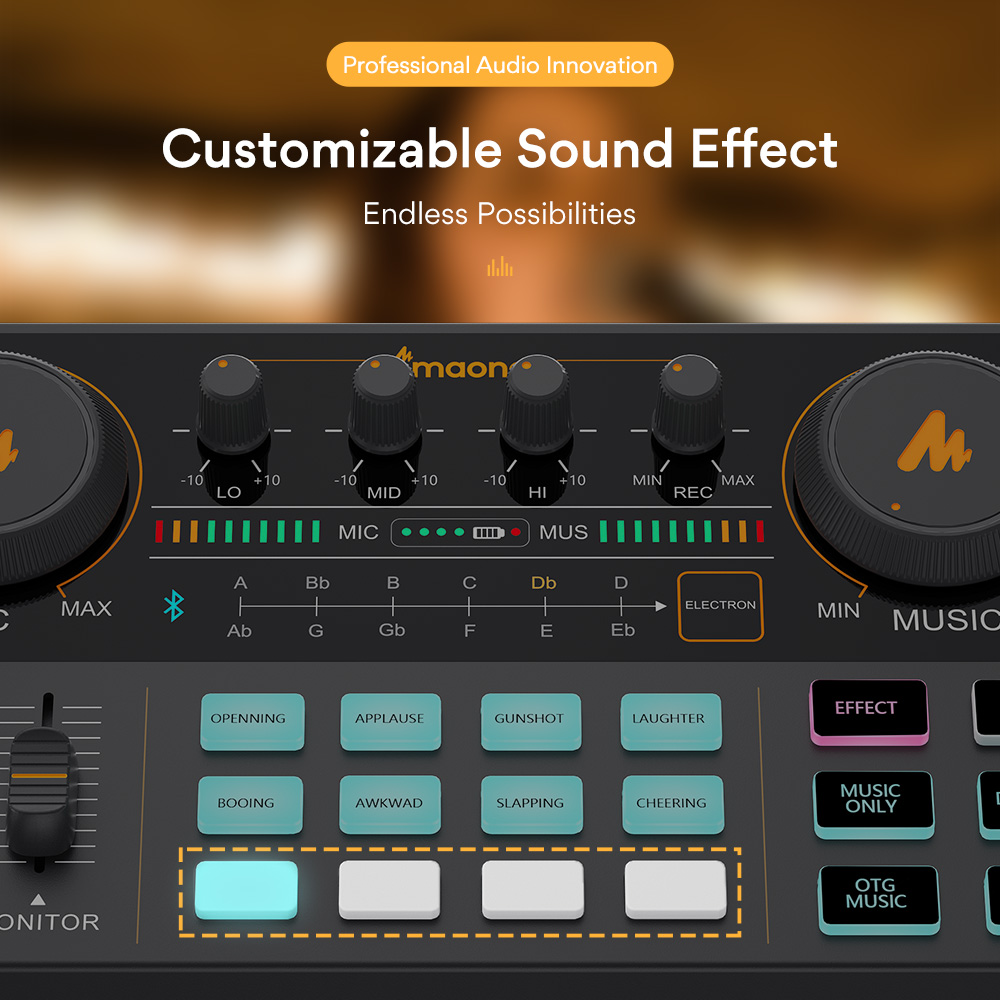Click the "MUS" meter label
The width and height of the screenshot is (1000, 1000).
tap(563, 533)
